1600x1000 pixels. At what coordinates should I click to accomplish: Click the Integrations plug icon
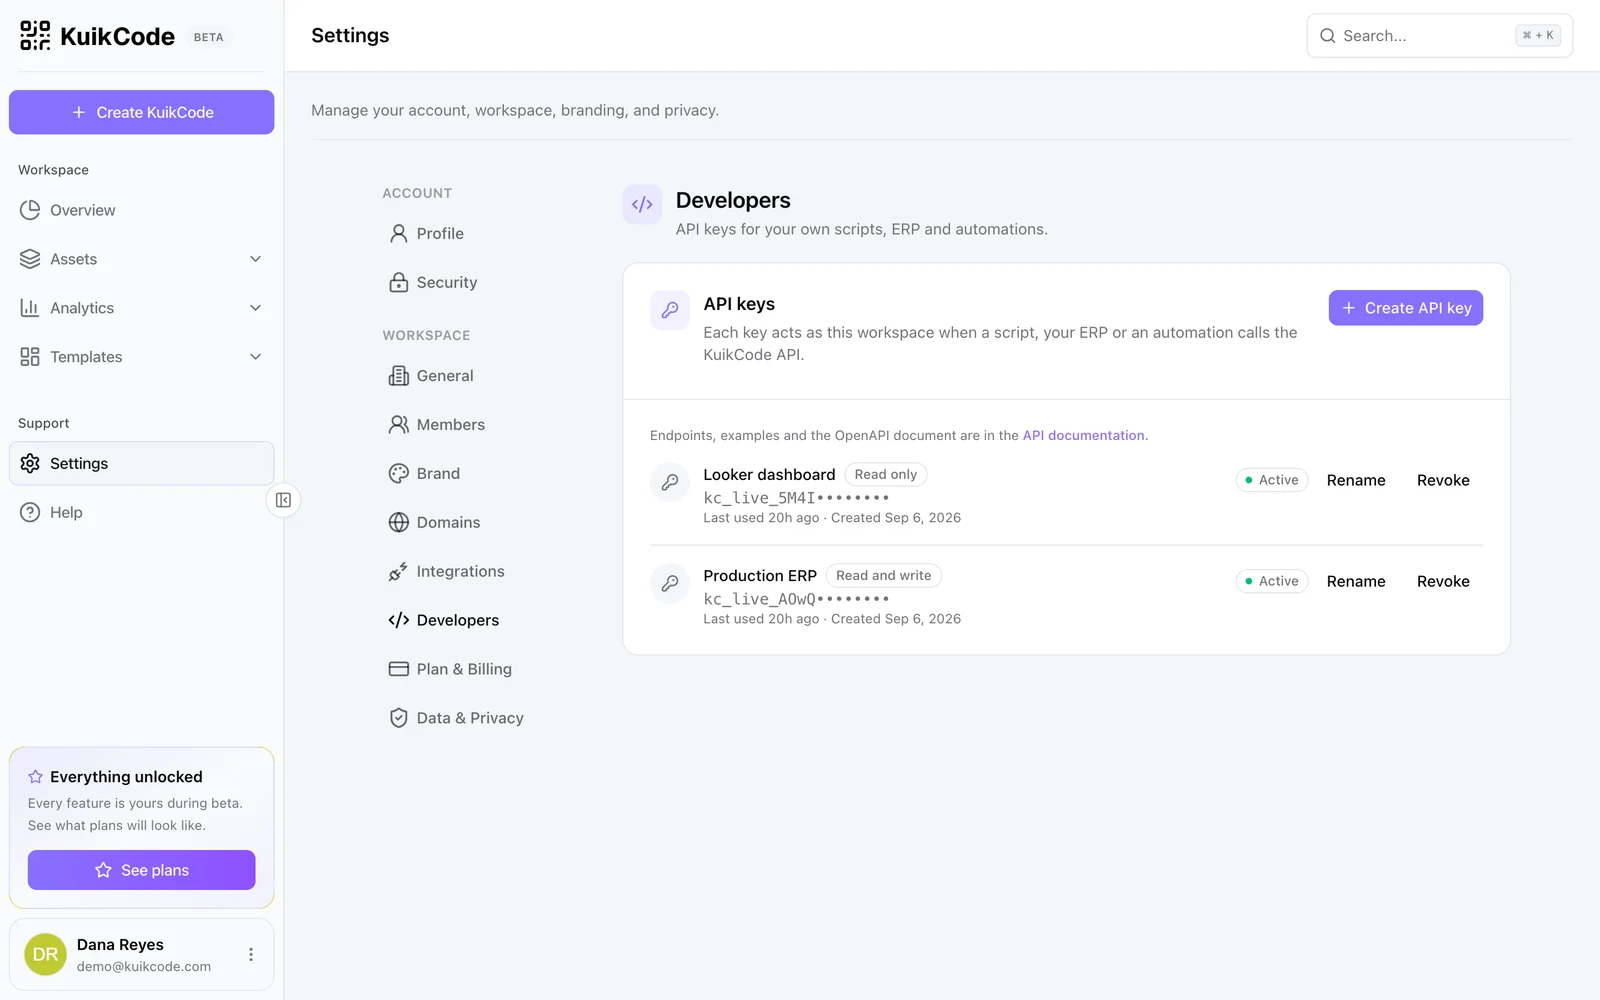click(398, 571)
